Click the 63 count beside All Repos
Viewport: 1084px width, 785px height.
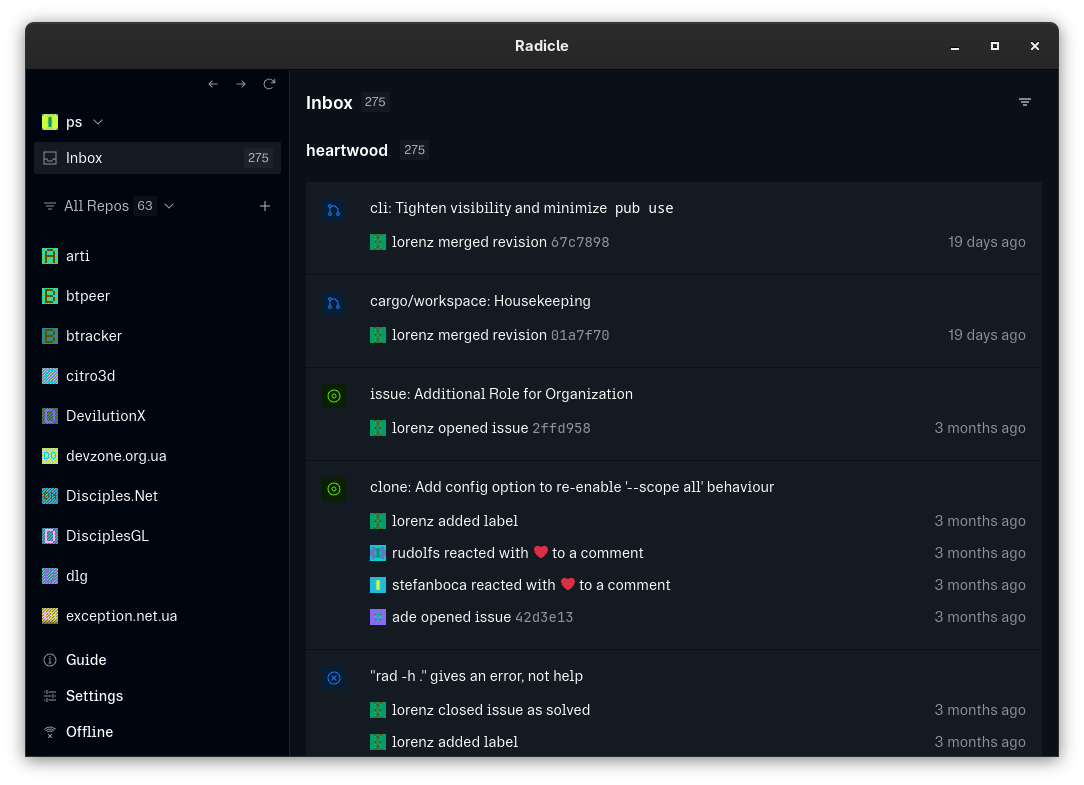click(x=144, y=206)
